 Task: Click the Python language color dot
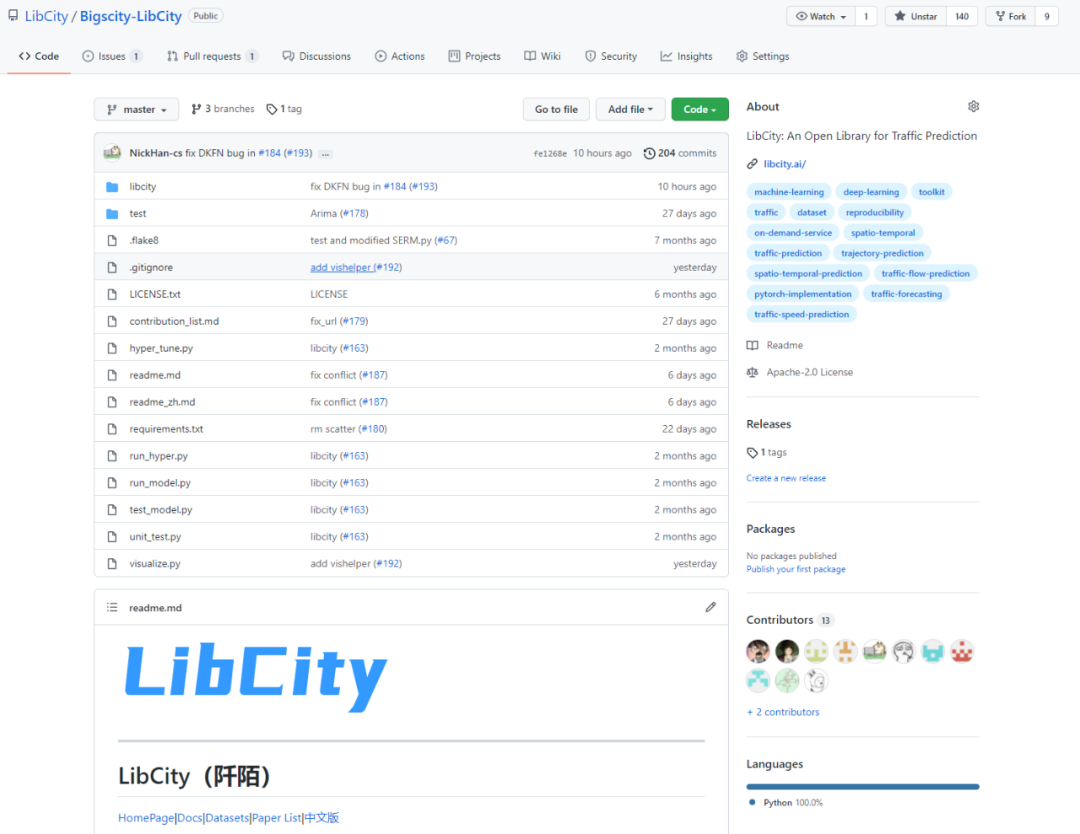[752, 802]
